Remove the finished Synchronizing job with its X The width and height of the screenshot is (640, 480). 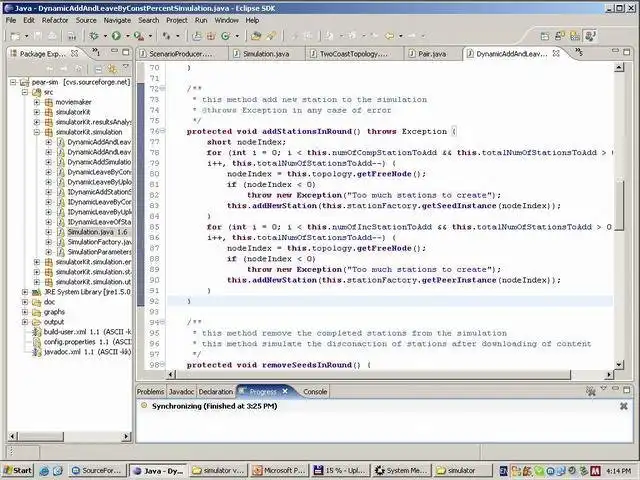623,406
